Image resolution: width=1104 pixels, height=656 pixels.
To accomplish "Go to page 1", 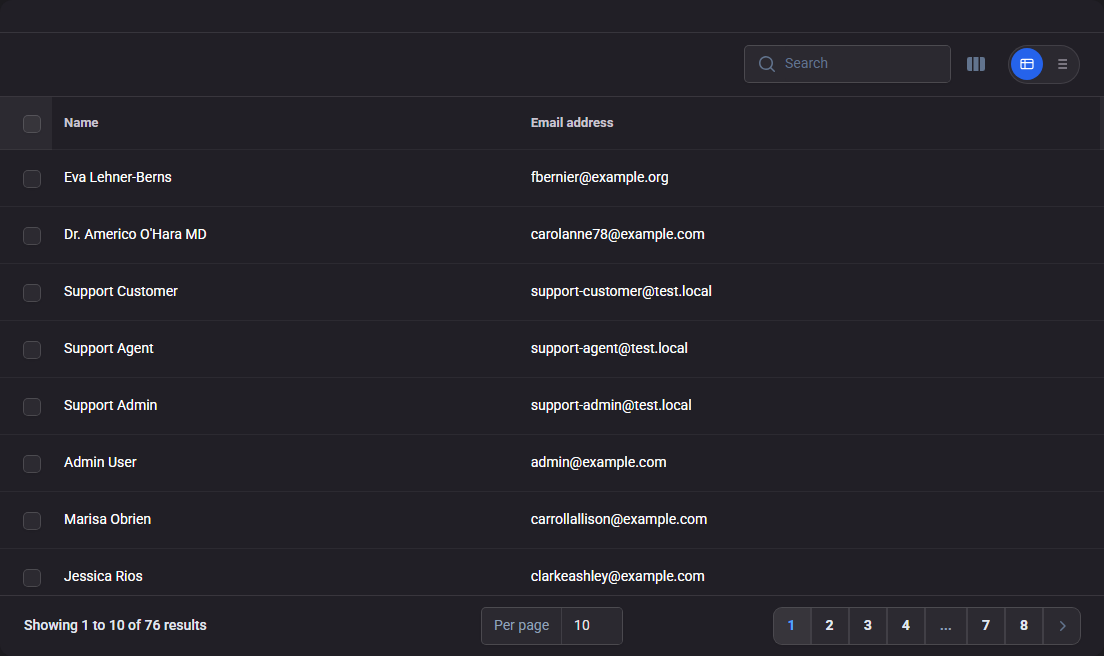I will [791, 626].
